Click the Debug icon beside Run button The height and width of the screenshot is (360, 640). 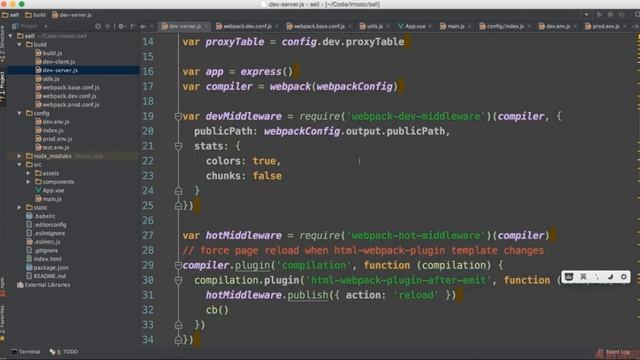(610, 15)
